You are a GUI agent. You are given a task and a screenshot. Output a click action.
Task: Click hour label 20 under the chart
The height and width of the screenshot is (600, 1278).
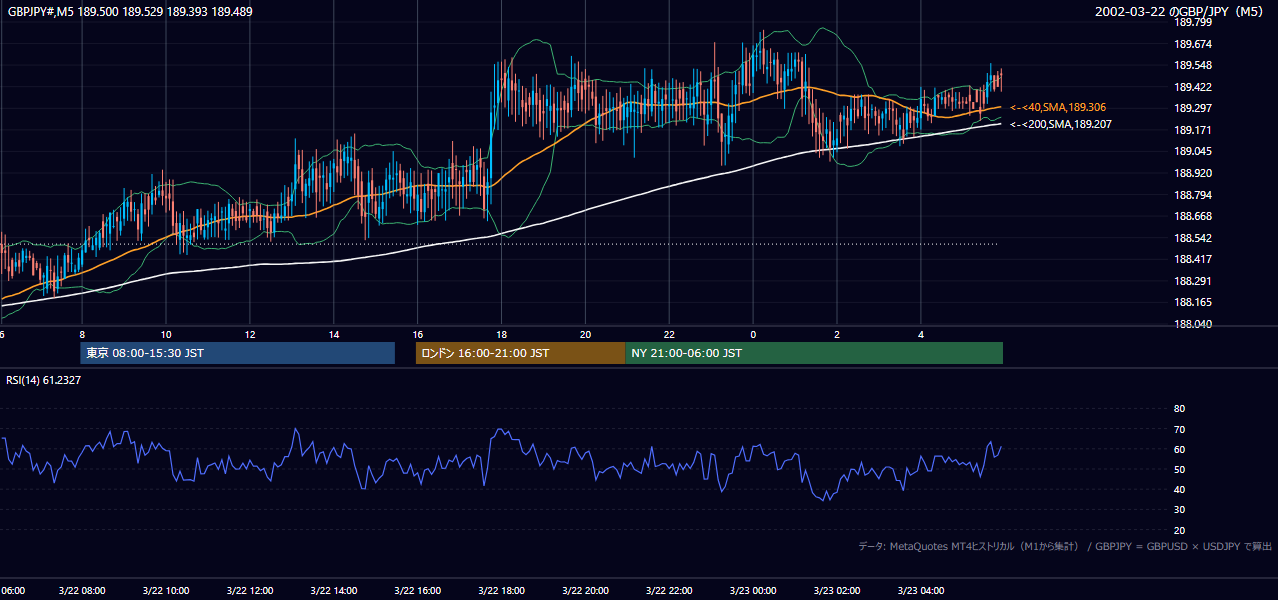586,334
